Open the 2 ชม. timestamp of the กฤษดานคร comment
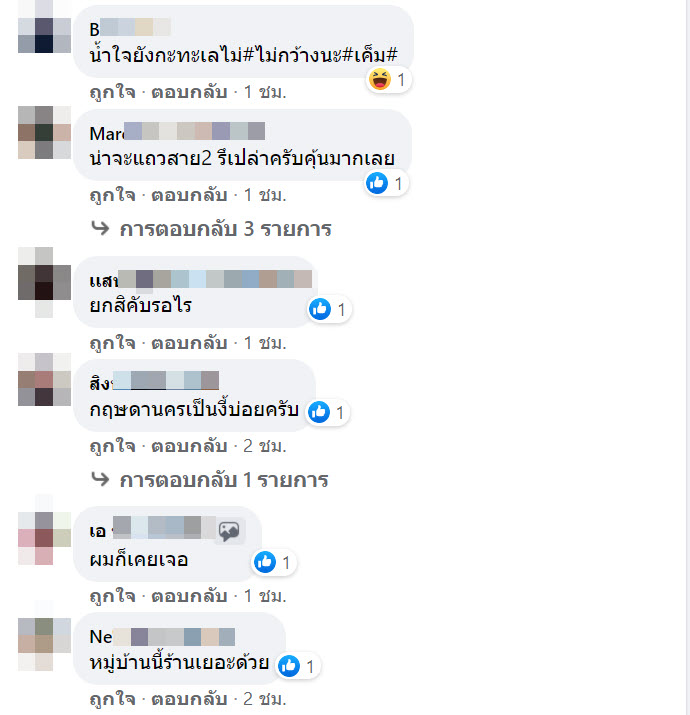The width and height of the screenshot is (690, 715). click(x=265, y=446)
